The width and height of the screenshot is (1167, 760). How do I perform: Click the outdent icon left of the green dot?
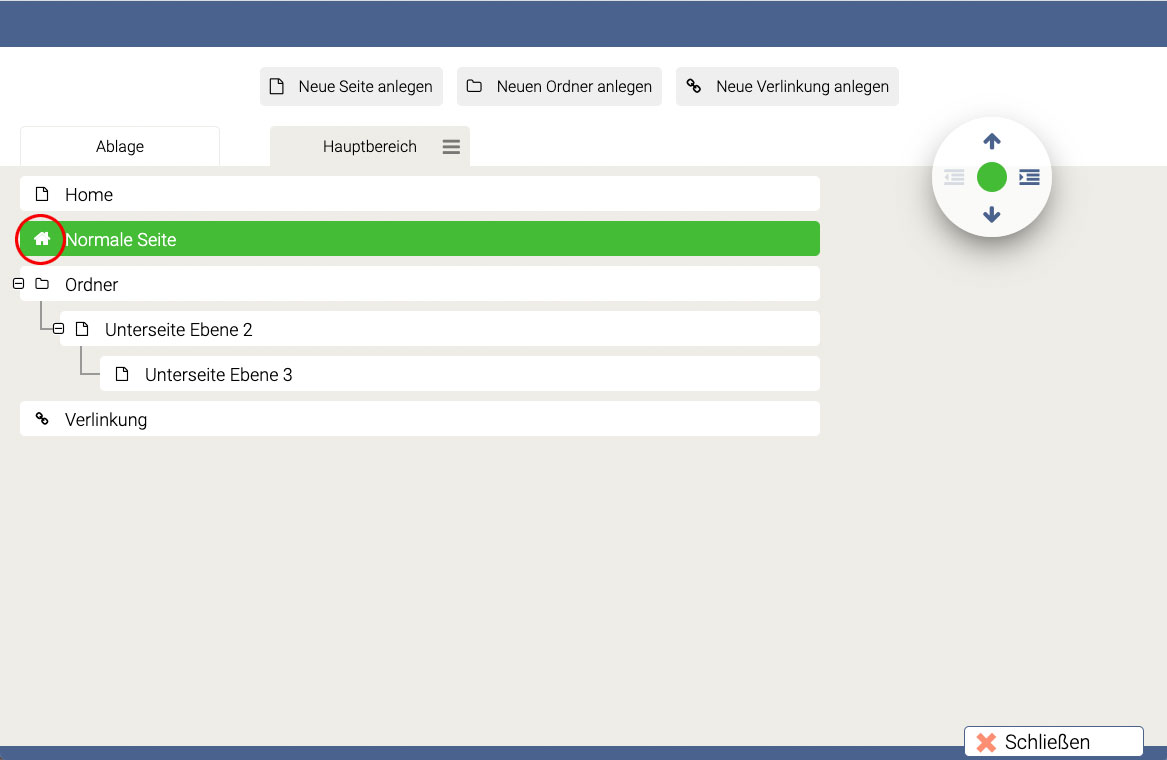point(954,177)
